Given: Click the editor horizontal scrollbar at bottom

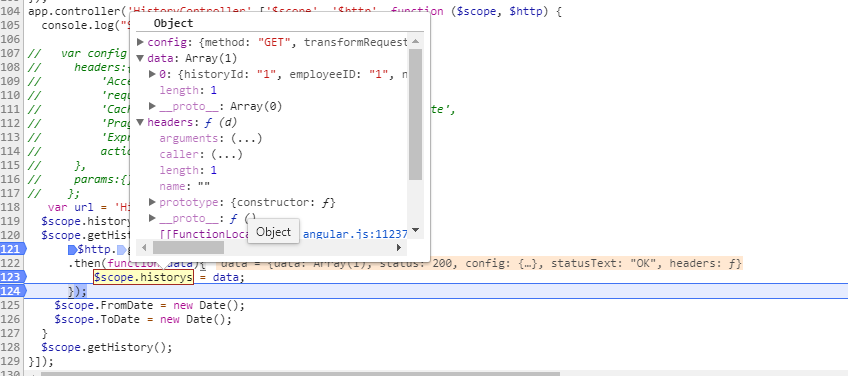Looking at the screenshot, I should [301, 373].
